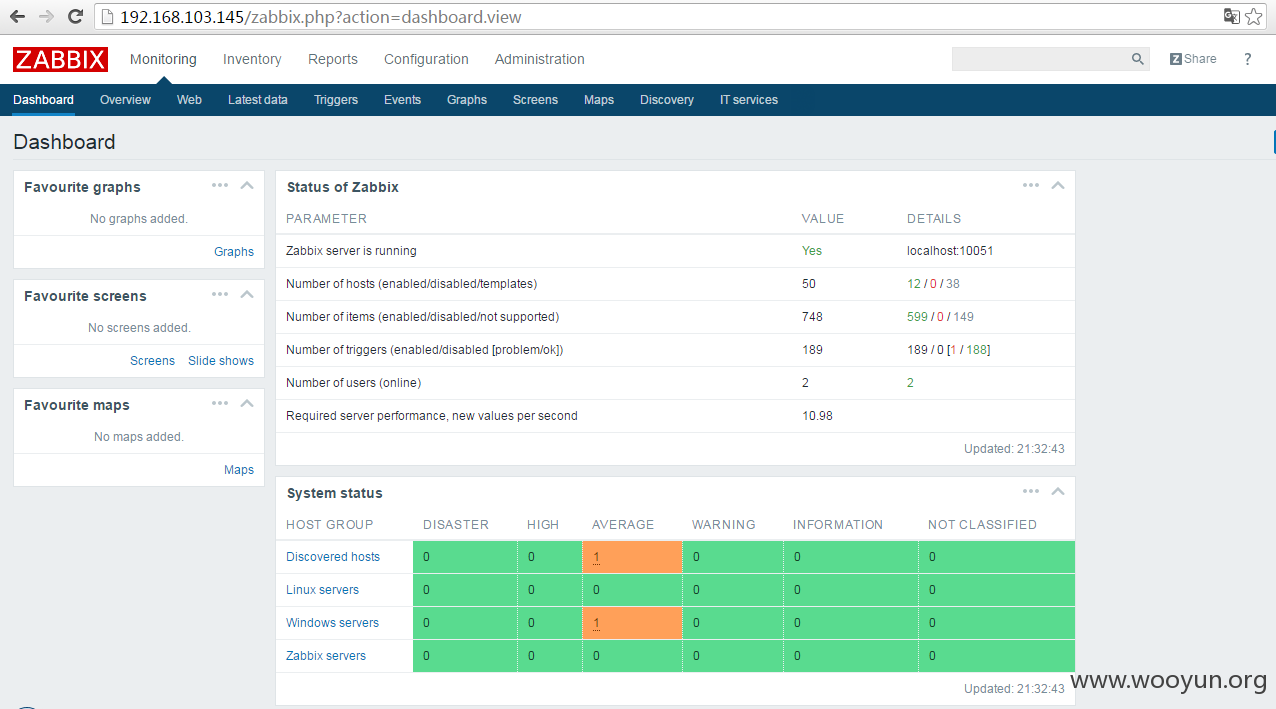Go to the Overview submenu
Image resolution: width=1276 pixels, height=709 pixels.
click(125, 100)
